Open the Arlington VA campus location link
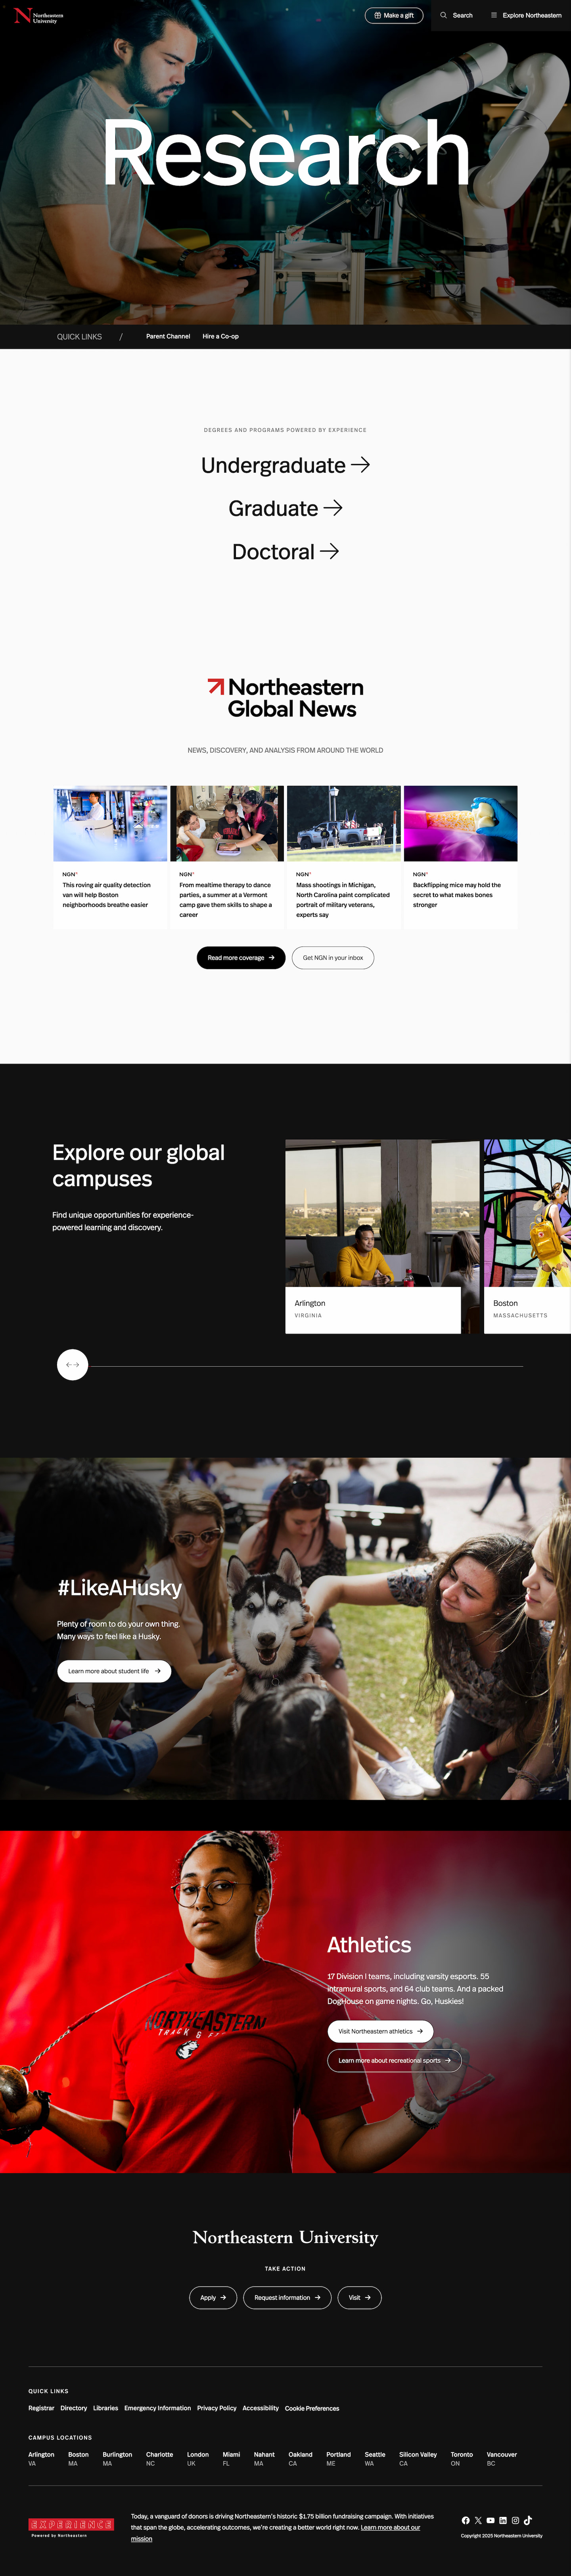This screenshot has width=571, height=2576. [41, 2458]
